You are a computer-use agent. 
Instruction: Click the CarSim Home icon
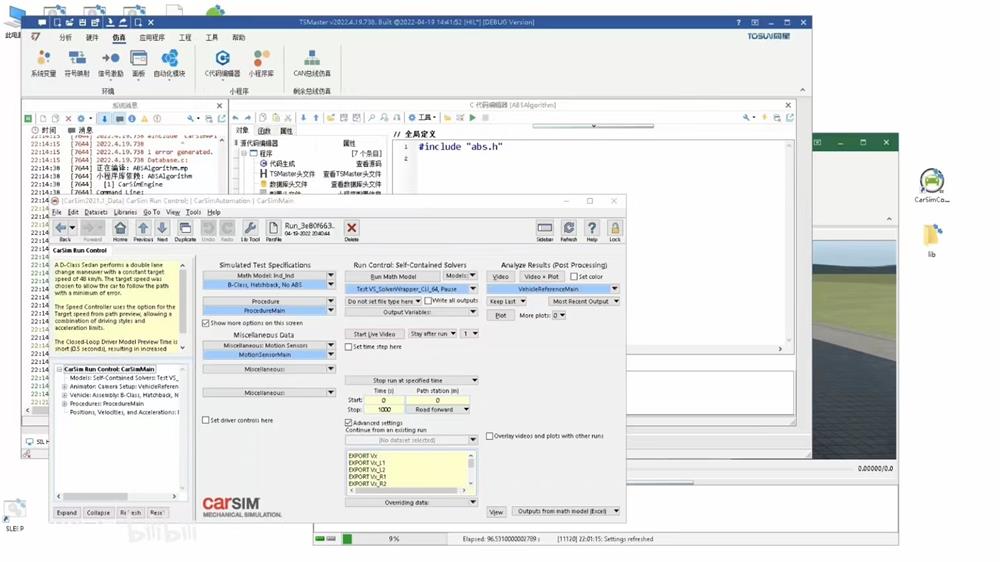[120, 229]
